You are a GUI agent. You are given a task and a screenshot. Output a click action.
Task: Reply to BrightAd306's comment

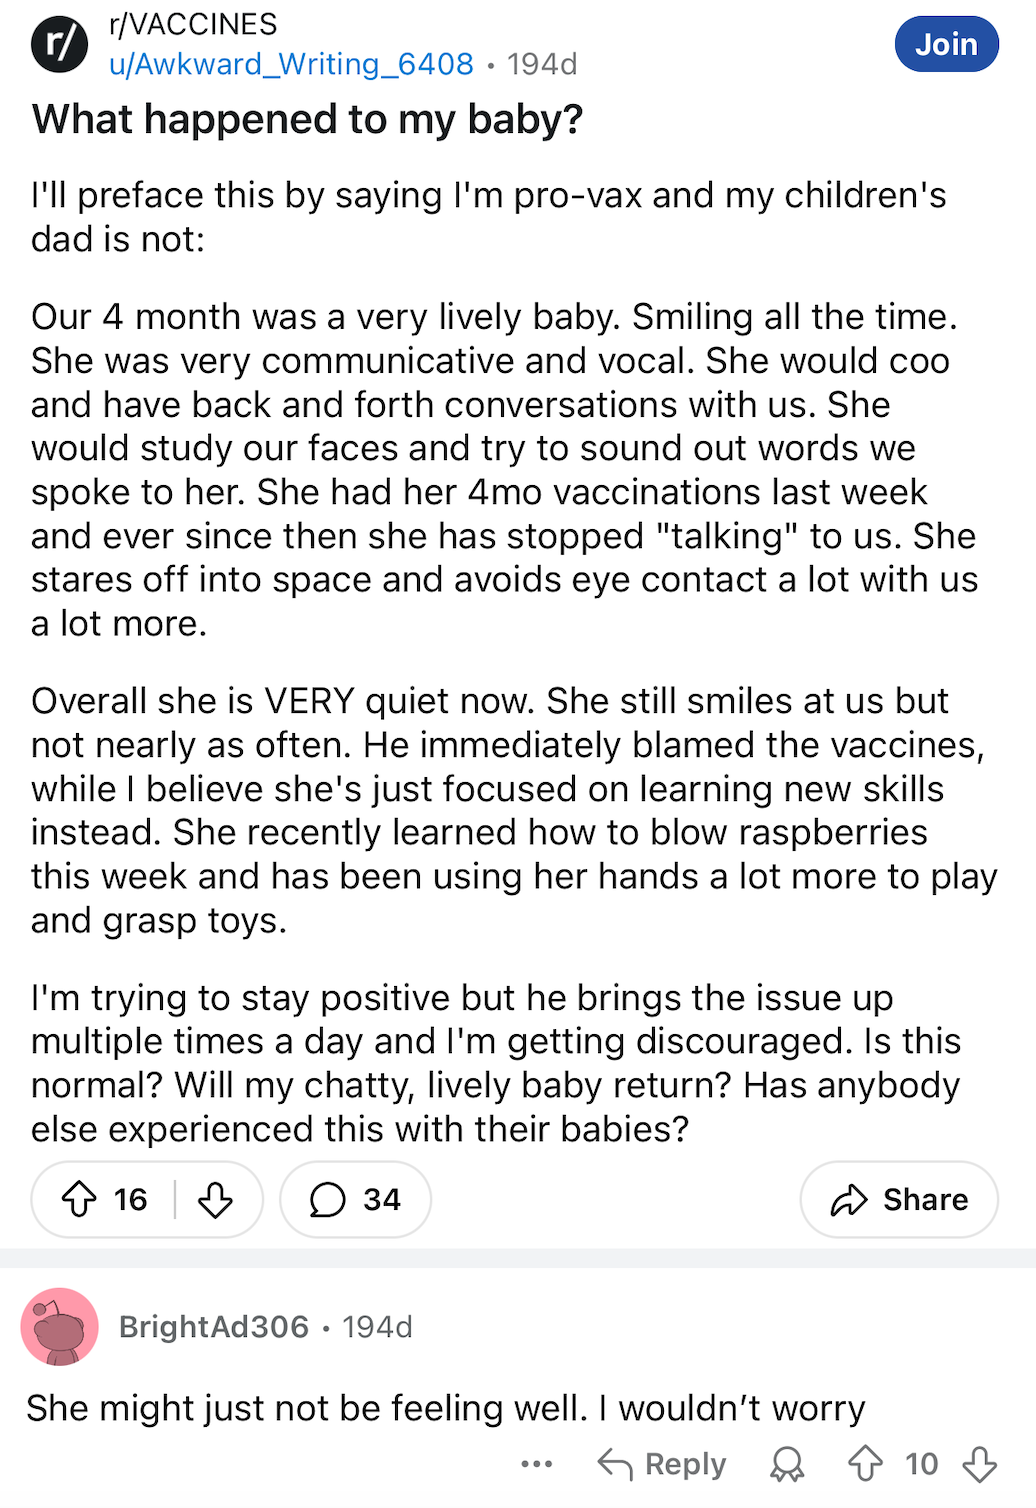[662, 1464]
